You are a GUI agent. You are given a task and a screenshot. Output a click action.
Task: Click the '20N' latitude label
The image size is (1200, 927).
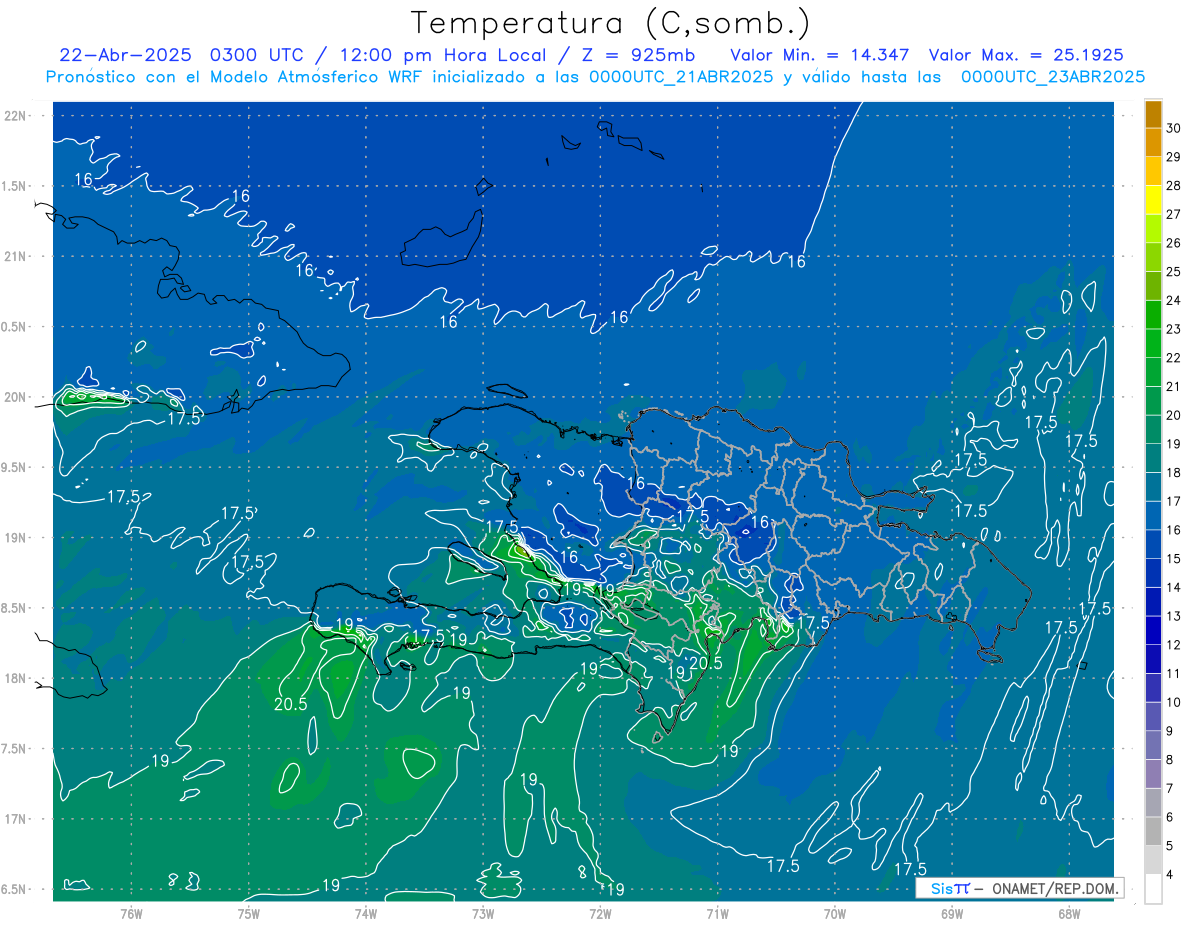pos(17,397)
